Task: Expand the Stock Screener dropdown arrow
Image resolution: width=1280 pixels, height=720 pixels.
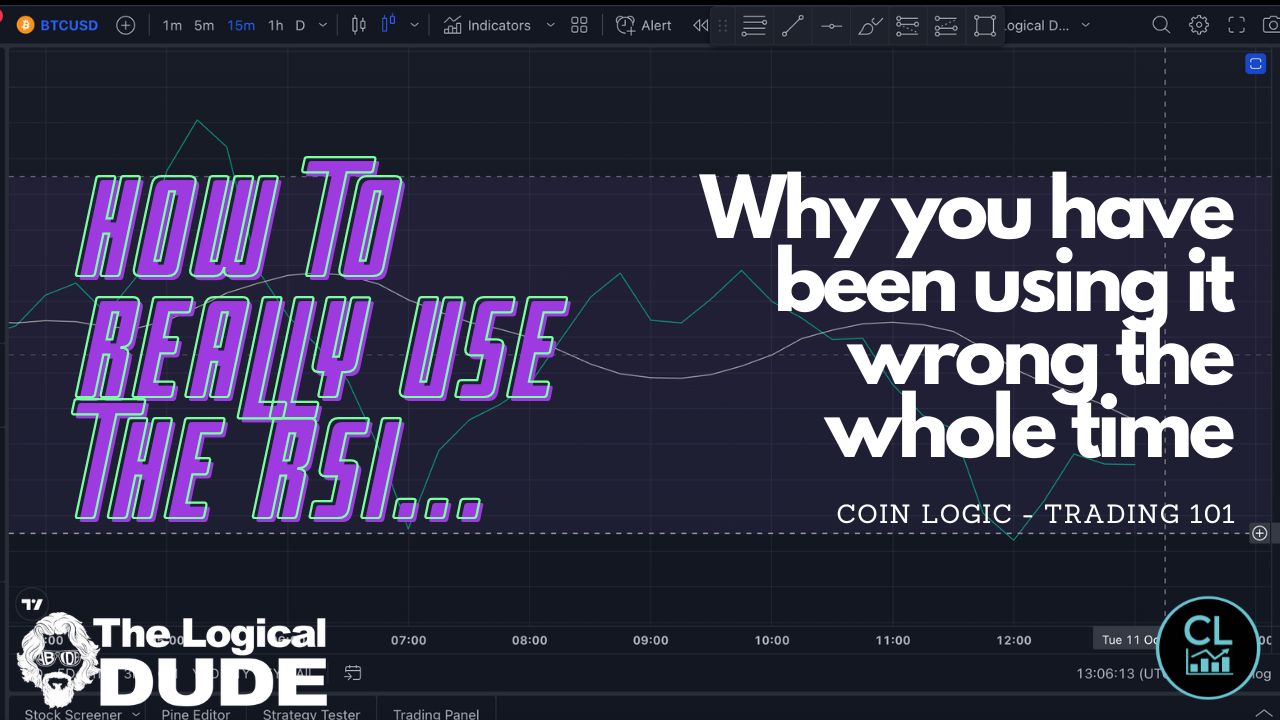Action: [138, 713]
